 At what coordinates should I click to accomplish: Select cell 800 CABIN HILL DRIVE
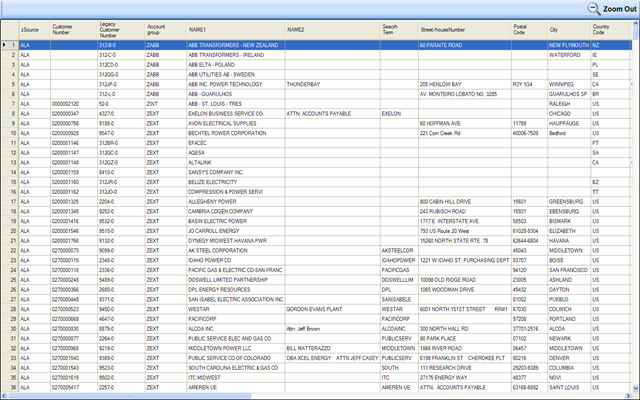point(464,202)
